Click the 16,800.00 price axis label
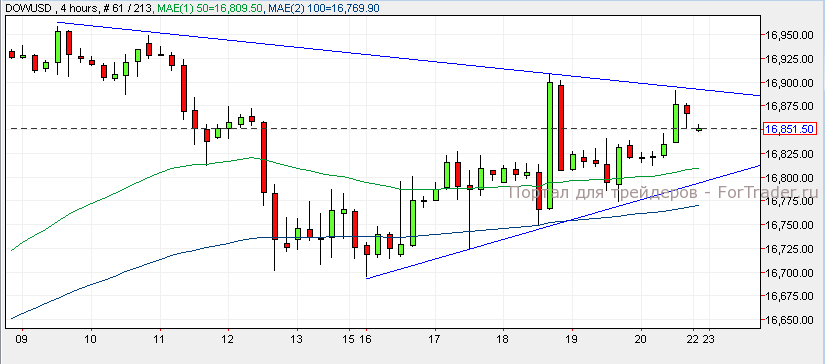The height and width of the screenshot is (364, 825). [x=789, y=178]
